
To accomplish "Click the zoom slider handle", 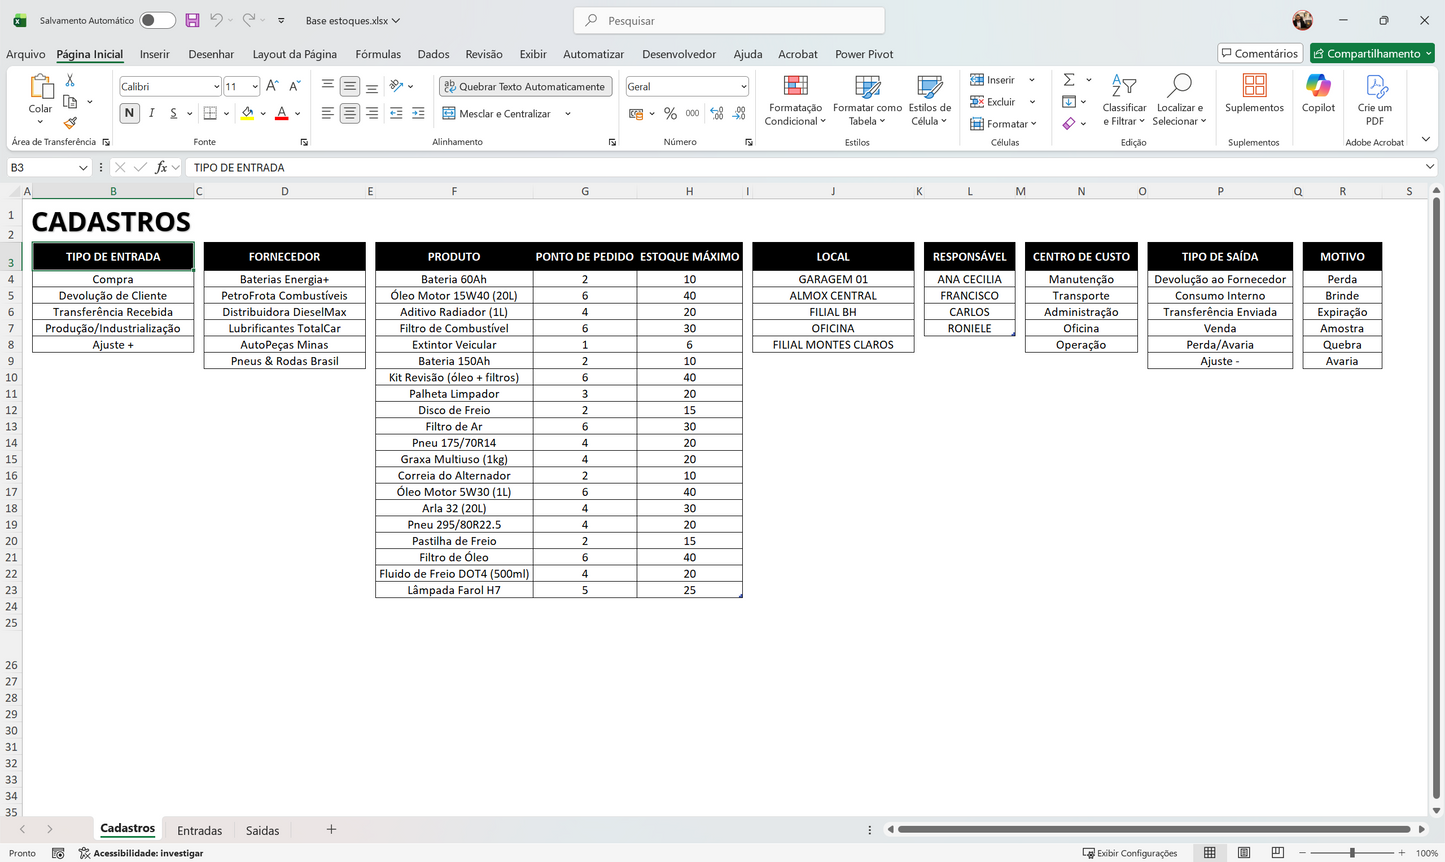I will (x=1352, y=853).
